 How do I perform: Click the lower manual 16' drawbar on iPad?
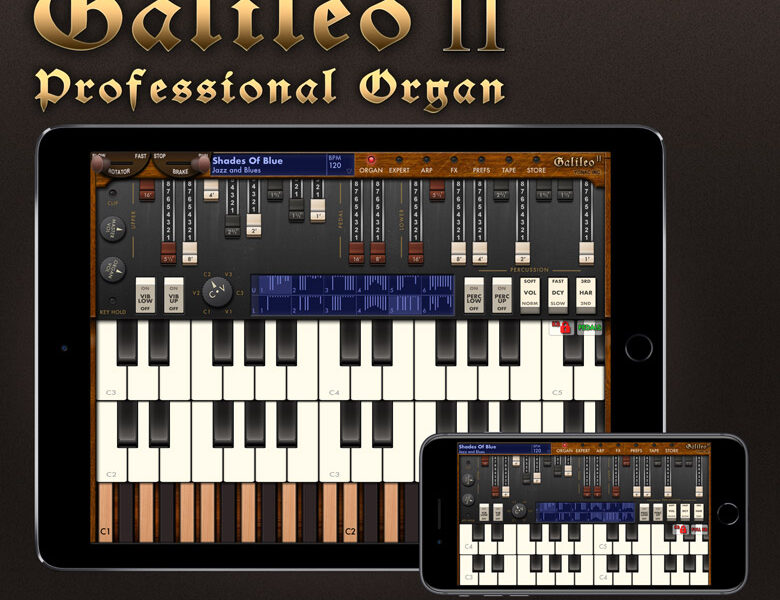[415, 253]
